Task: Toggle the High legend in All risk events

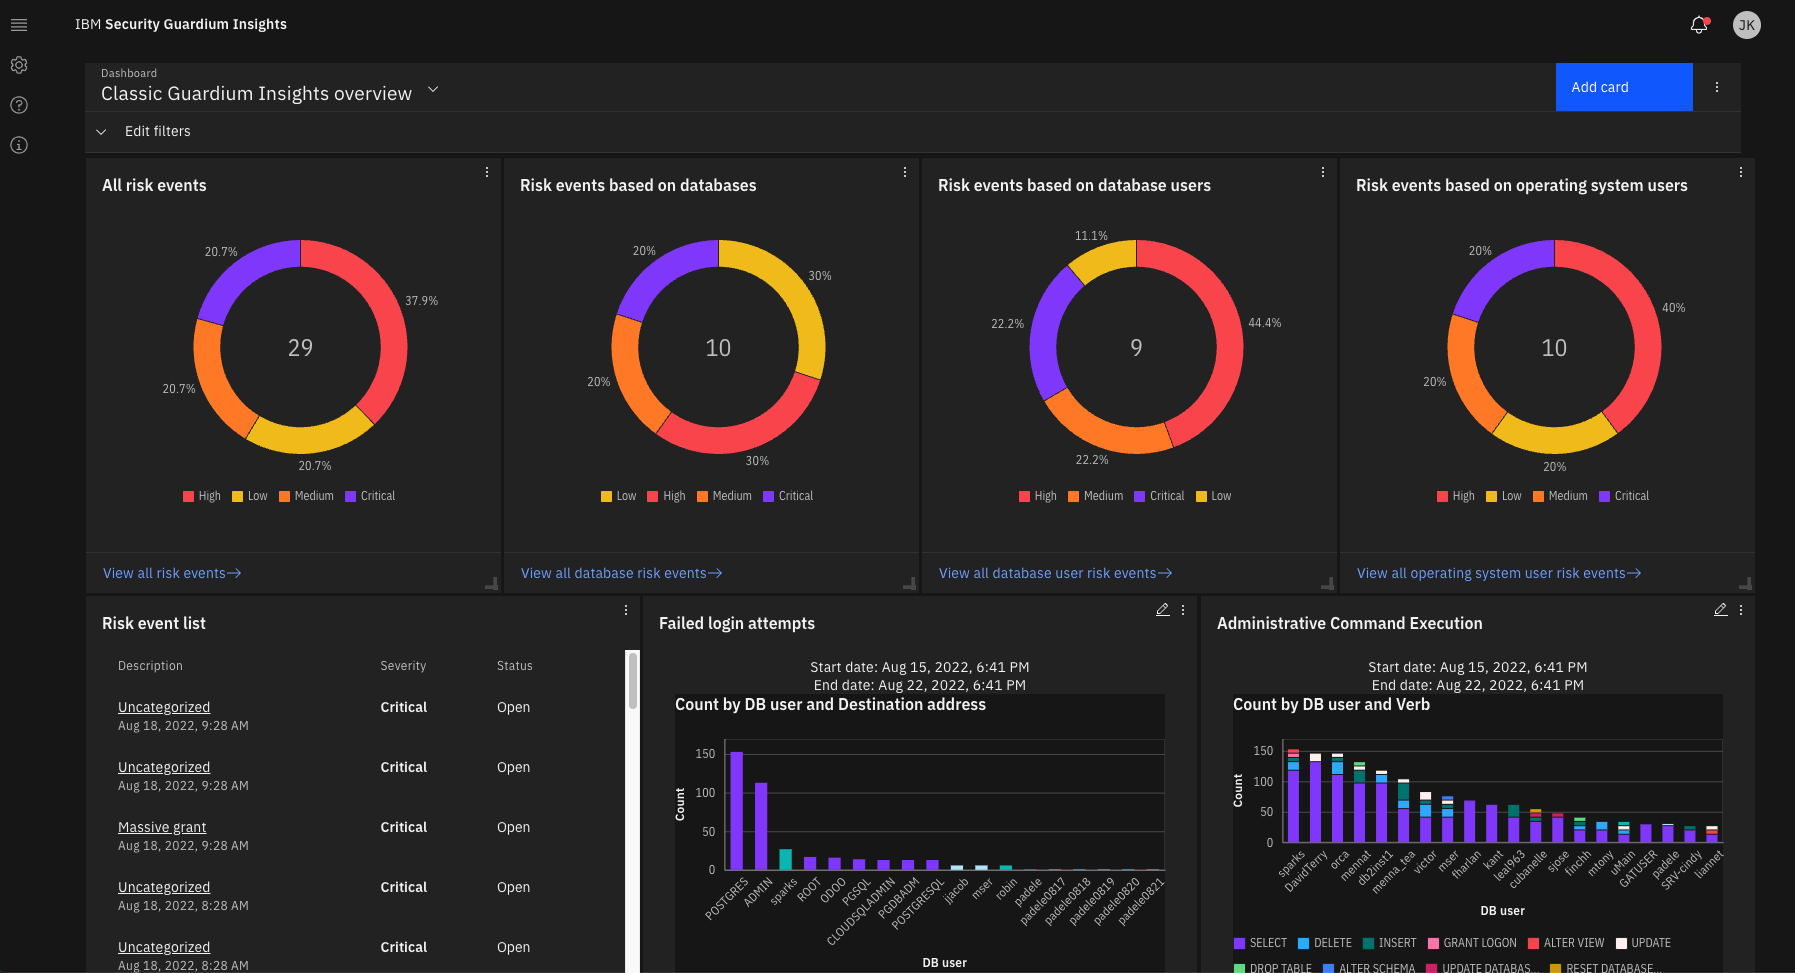Action: 202,496
